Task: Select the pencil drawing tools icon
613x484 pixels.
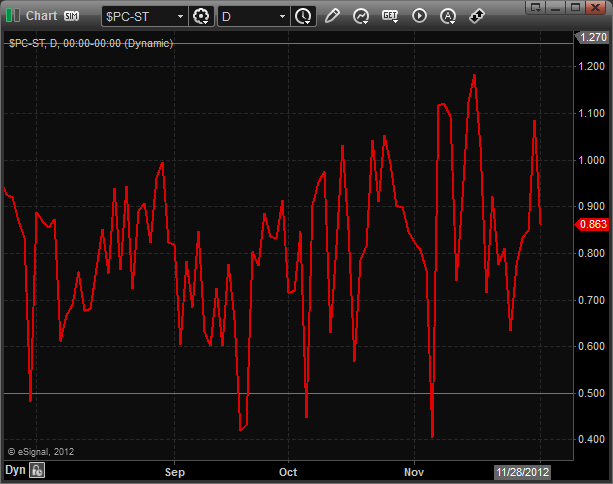Action: (332, 16)
